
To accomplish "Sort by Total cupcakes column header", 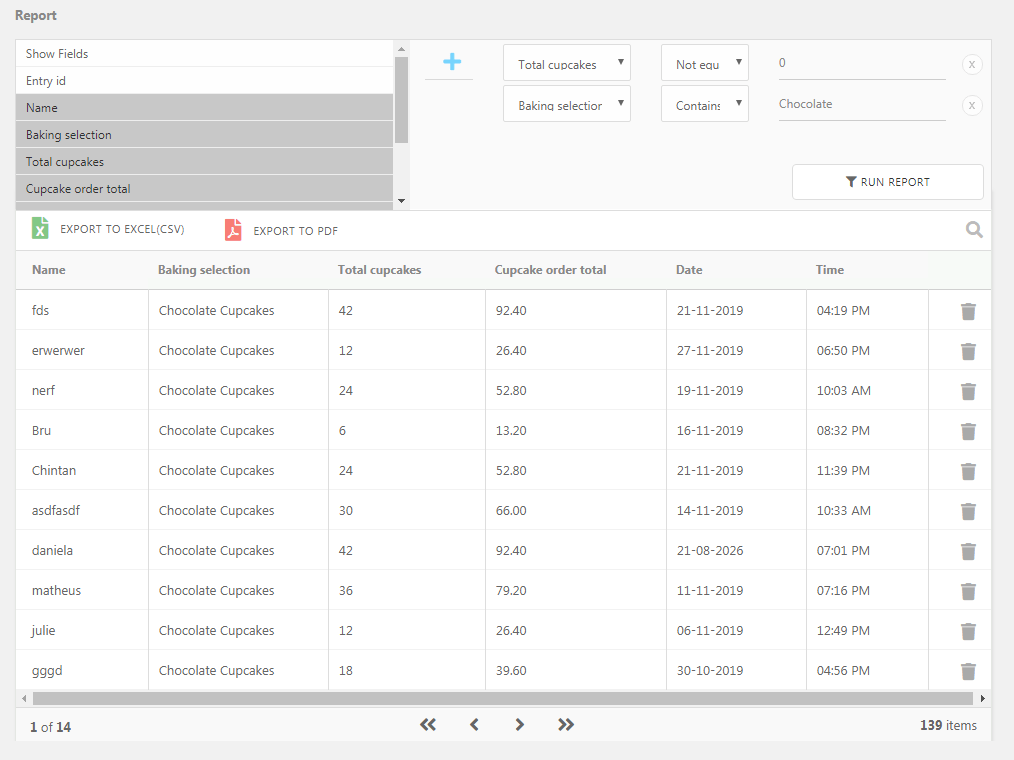I will click(379, 270).
